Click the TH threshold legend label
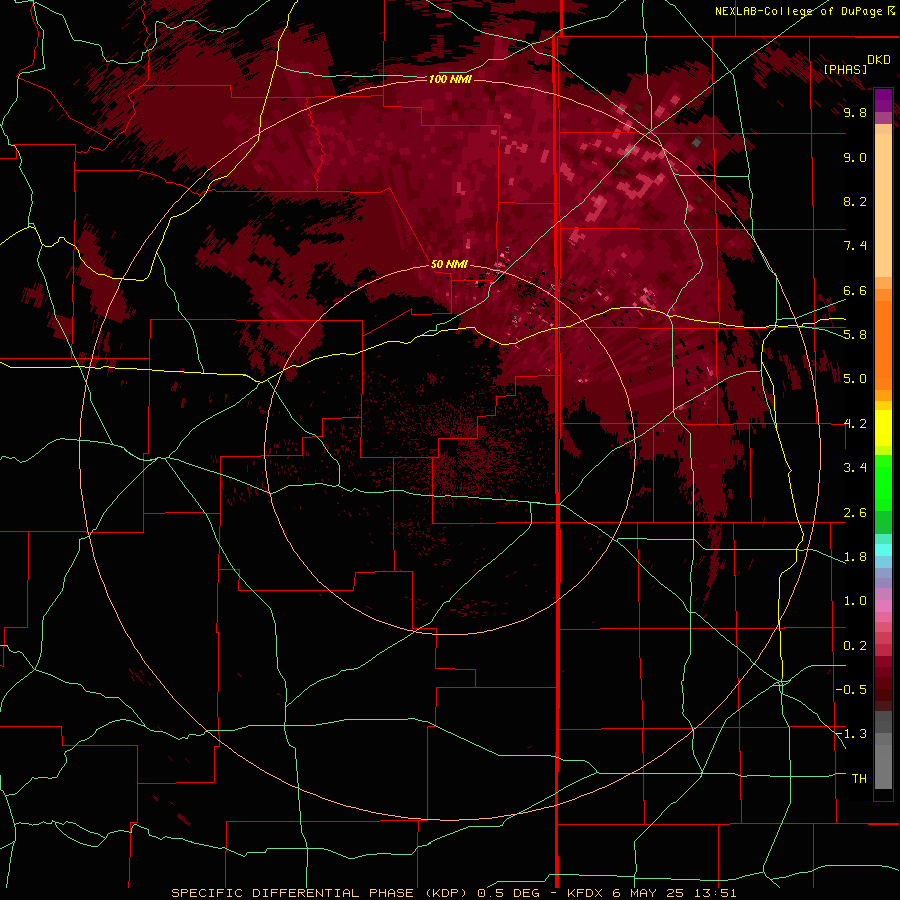The width and height of the screenshot is (900, 900). click(859, 778)
